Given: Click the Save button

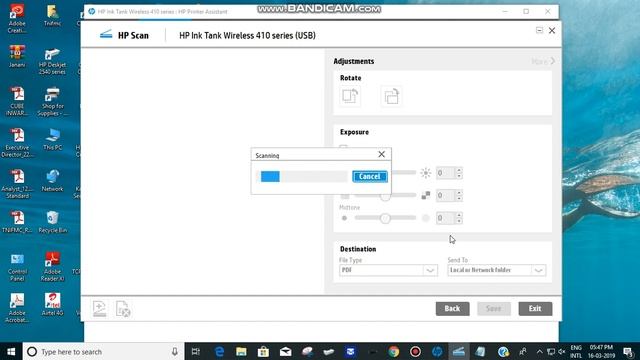Looking at the screenshot, I should [x=493, y=309].
